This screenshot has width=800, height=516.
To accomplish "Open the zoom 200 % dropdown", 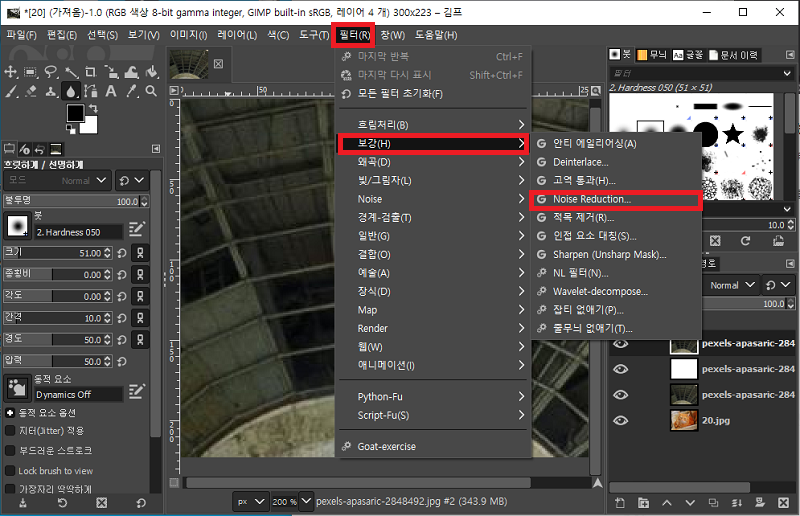I will point(306,502).
